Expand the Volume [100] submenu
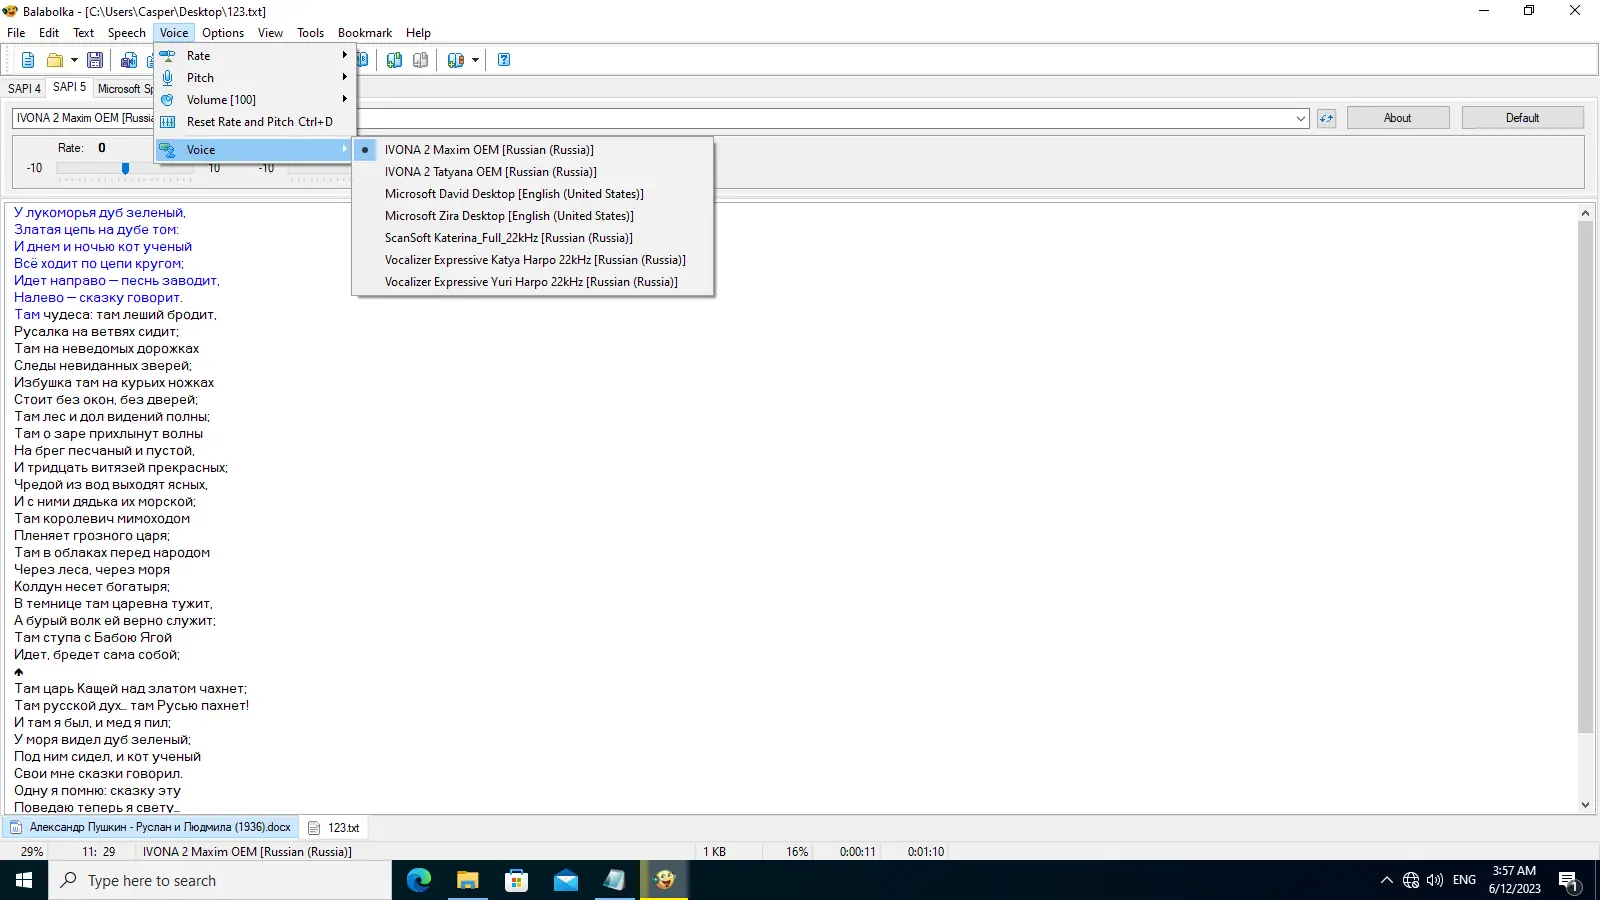This screenshot has width=1600, height=900. click(x=253, y=100)
